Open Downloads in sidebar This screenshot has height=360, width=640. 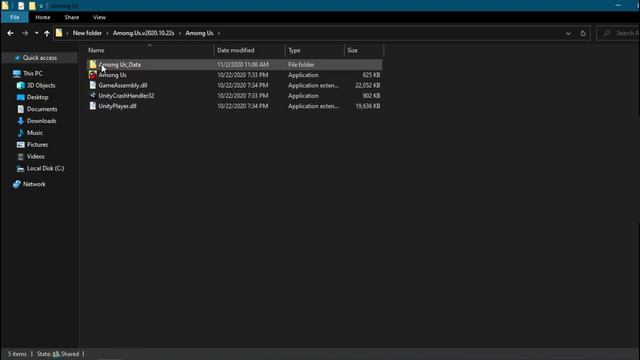tap(42, 121)
